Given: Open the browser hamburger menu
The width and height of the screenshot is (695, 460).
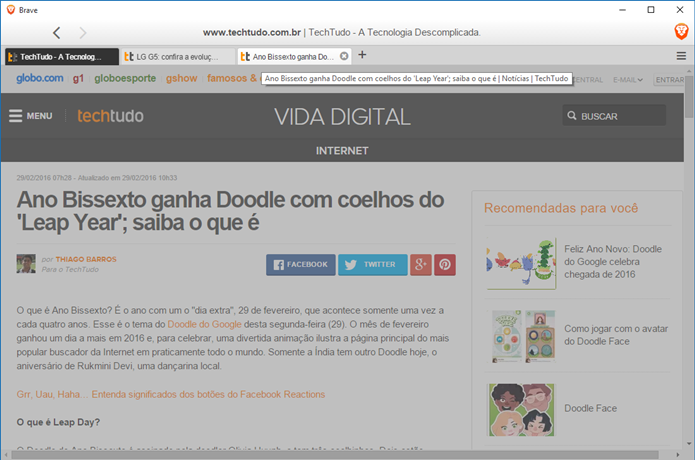Looking at the screenshot, I should point(681,56).
